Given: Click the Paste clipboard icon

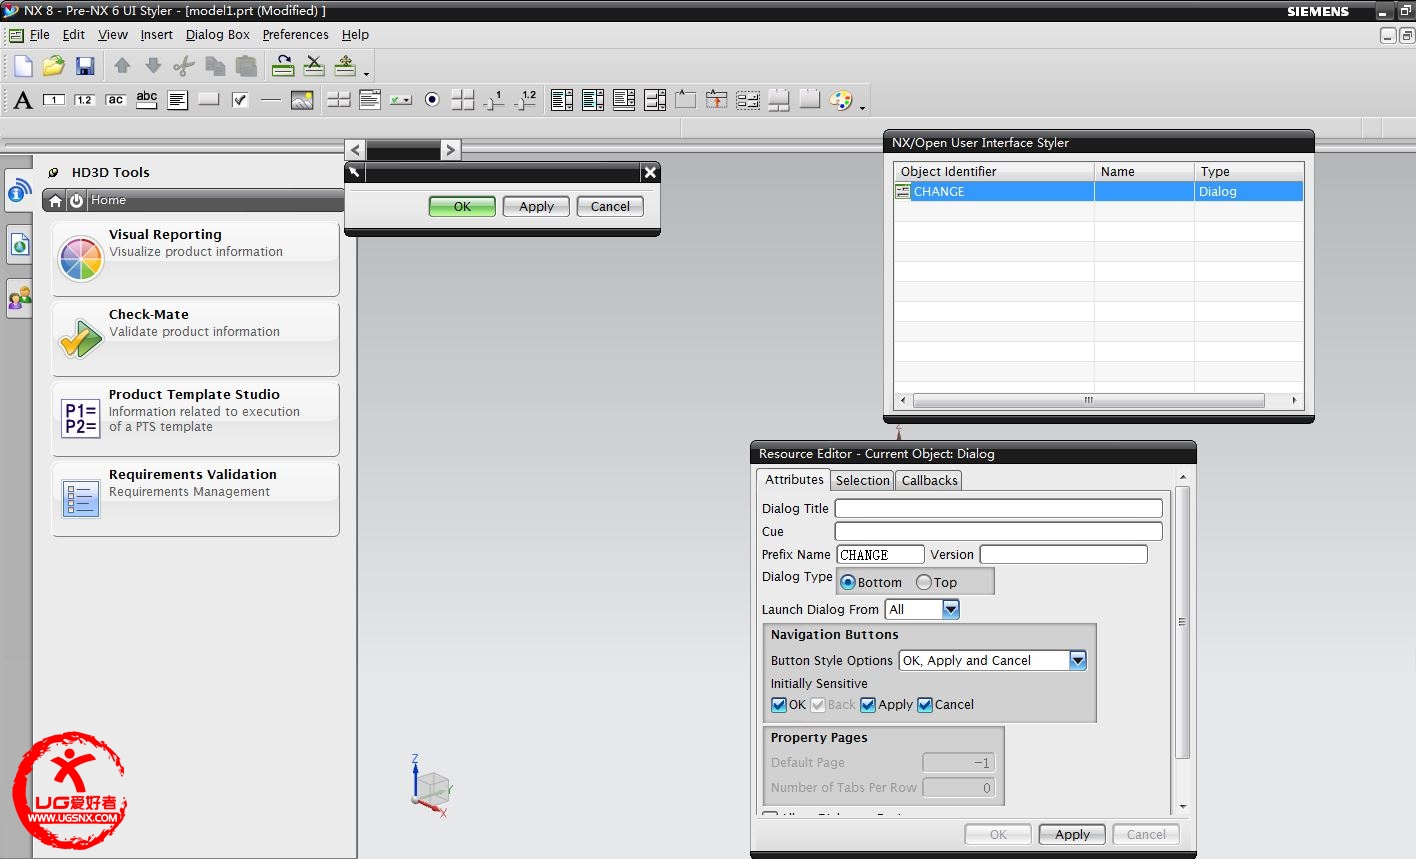Looking at the screenshot, I should click(x=246, y=66).
